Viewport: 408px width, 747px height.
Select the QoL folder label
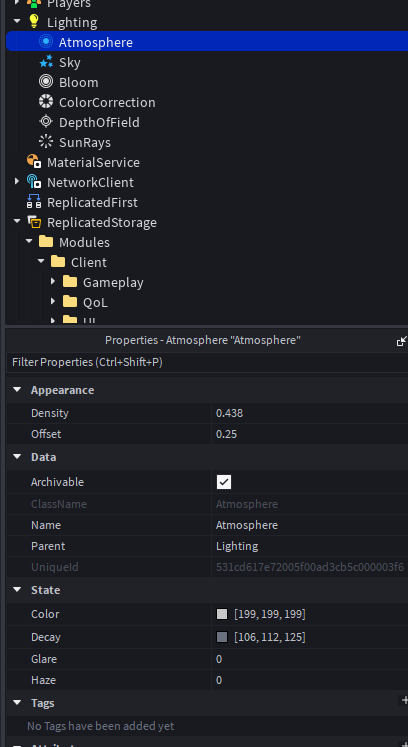95,303
